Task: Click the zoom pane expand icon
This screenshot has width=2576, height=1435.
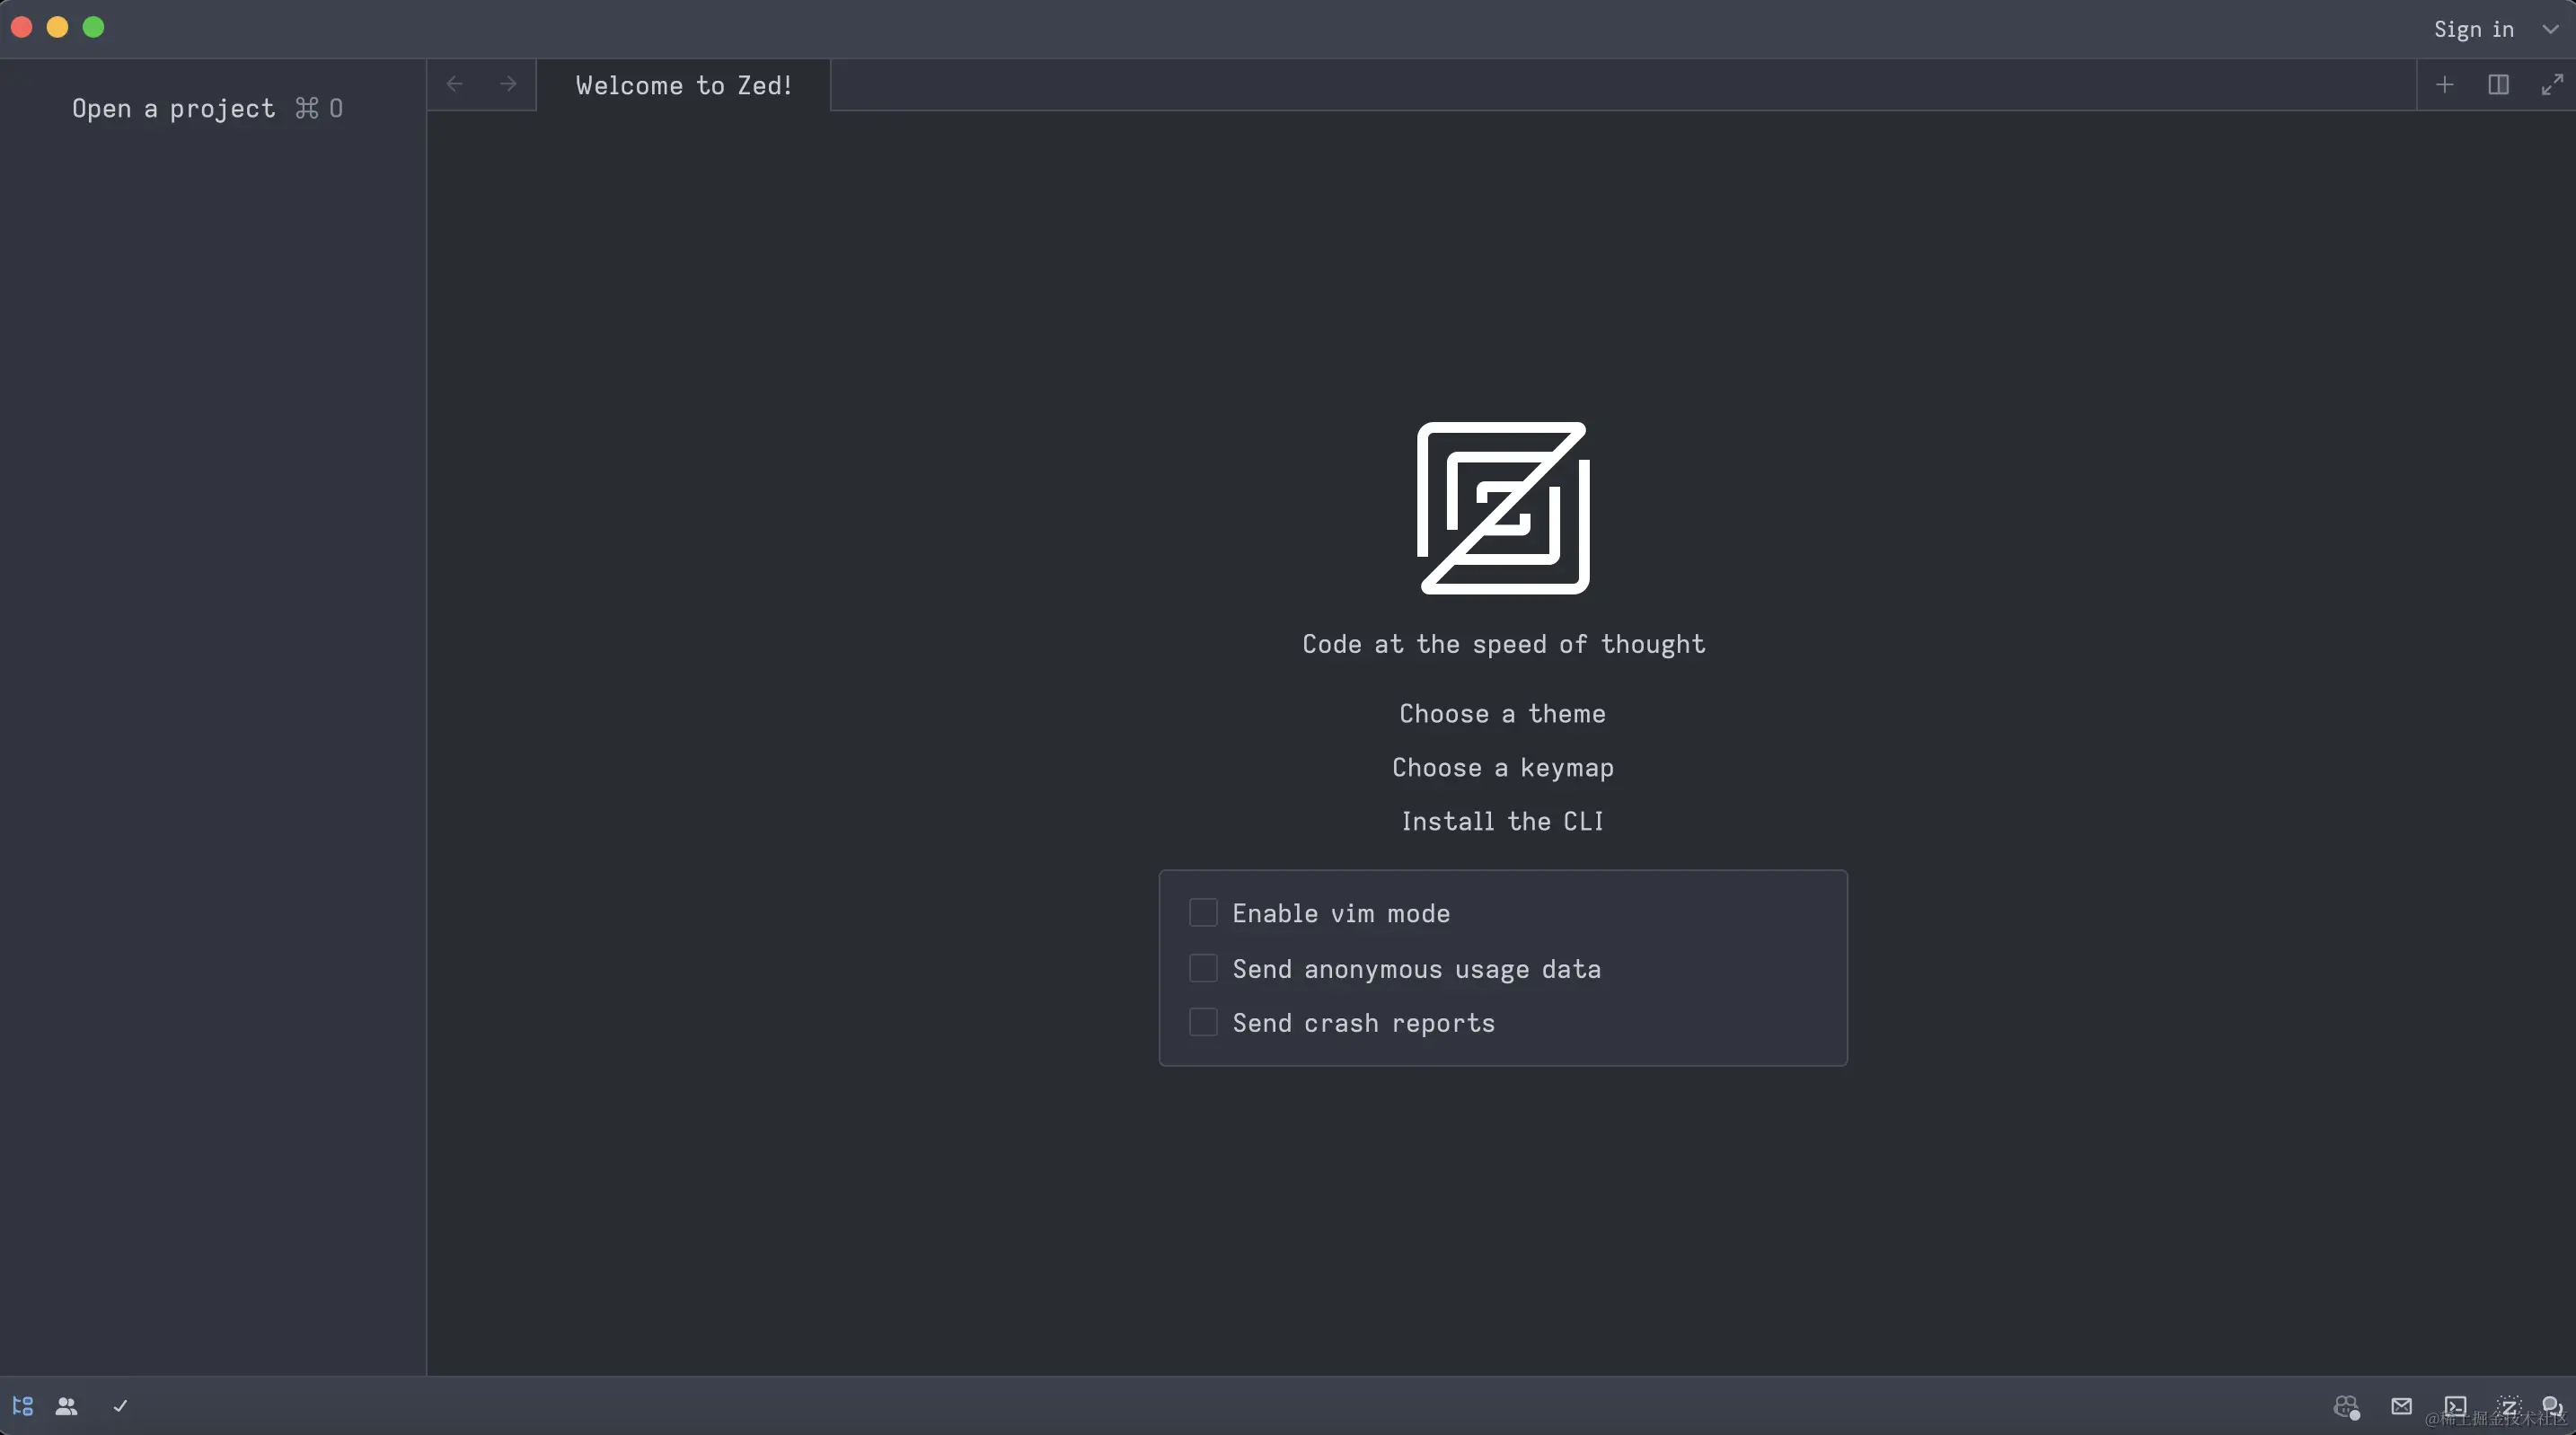Action: coord(2552,85)
